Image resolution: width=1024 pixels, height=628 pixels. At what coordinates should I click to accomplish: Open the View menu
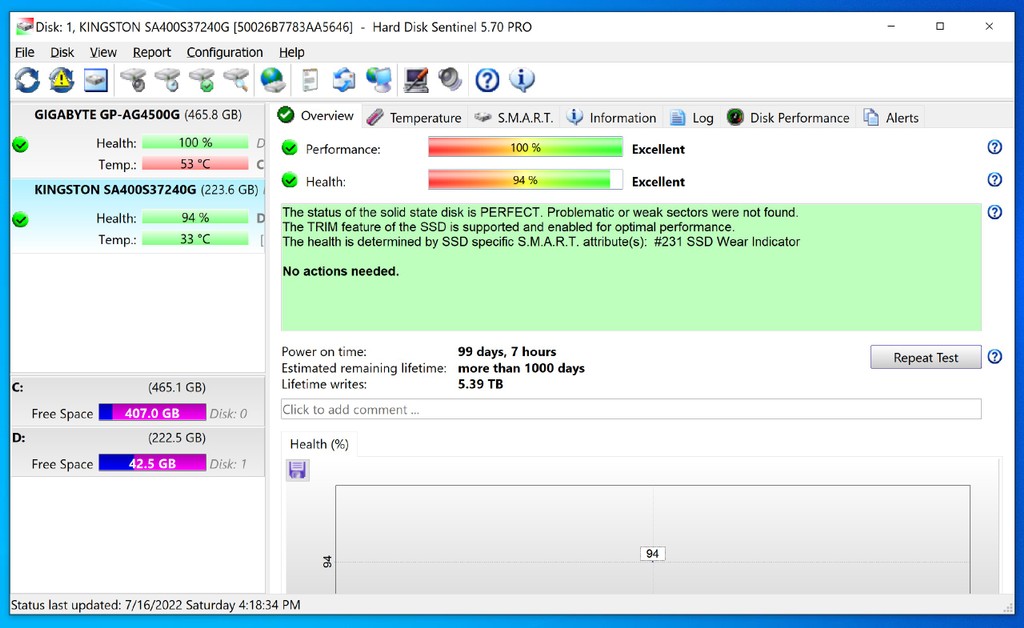point(103,52)
